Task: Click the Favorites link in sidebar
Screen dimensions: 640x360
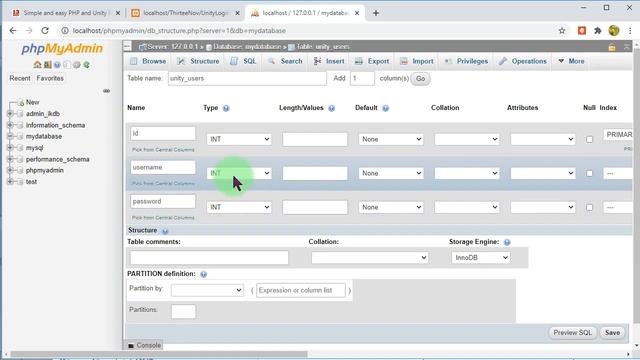Action: pyautogui.click(x=50, y=78)
